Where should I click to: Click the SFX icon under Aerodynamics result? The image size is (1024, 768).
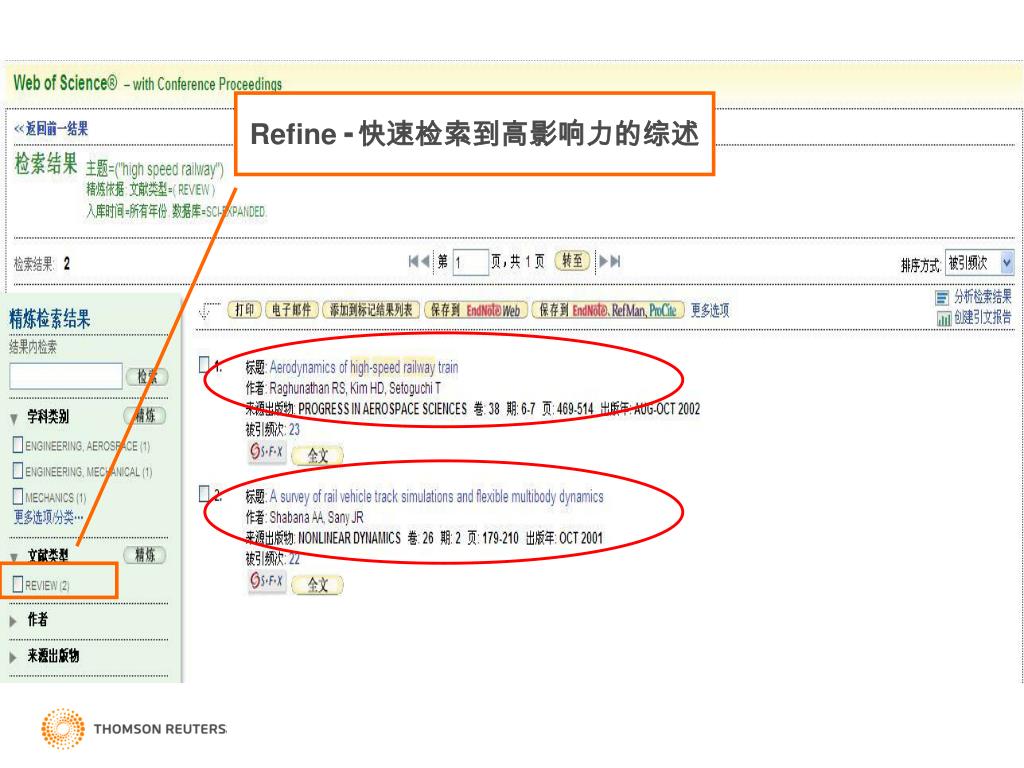266,452
